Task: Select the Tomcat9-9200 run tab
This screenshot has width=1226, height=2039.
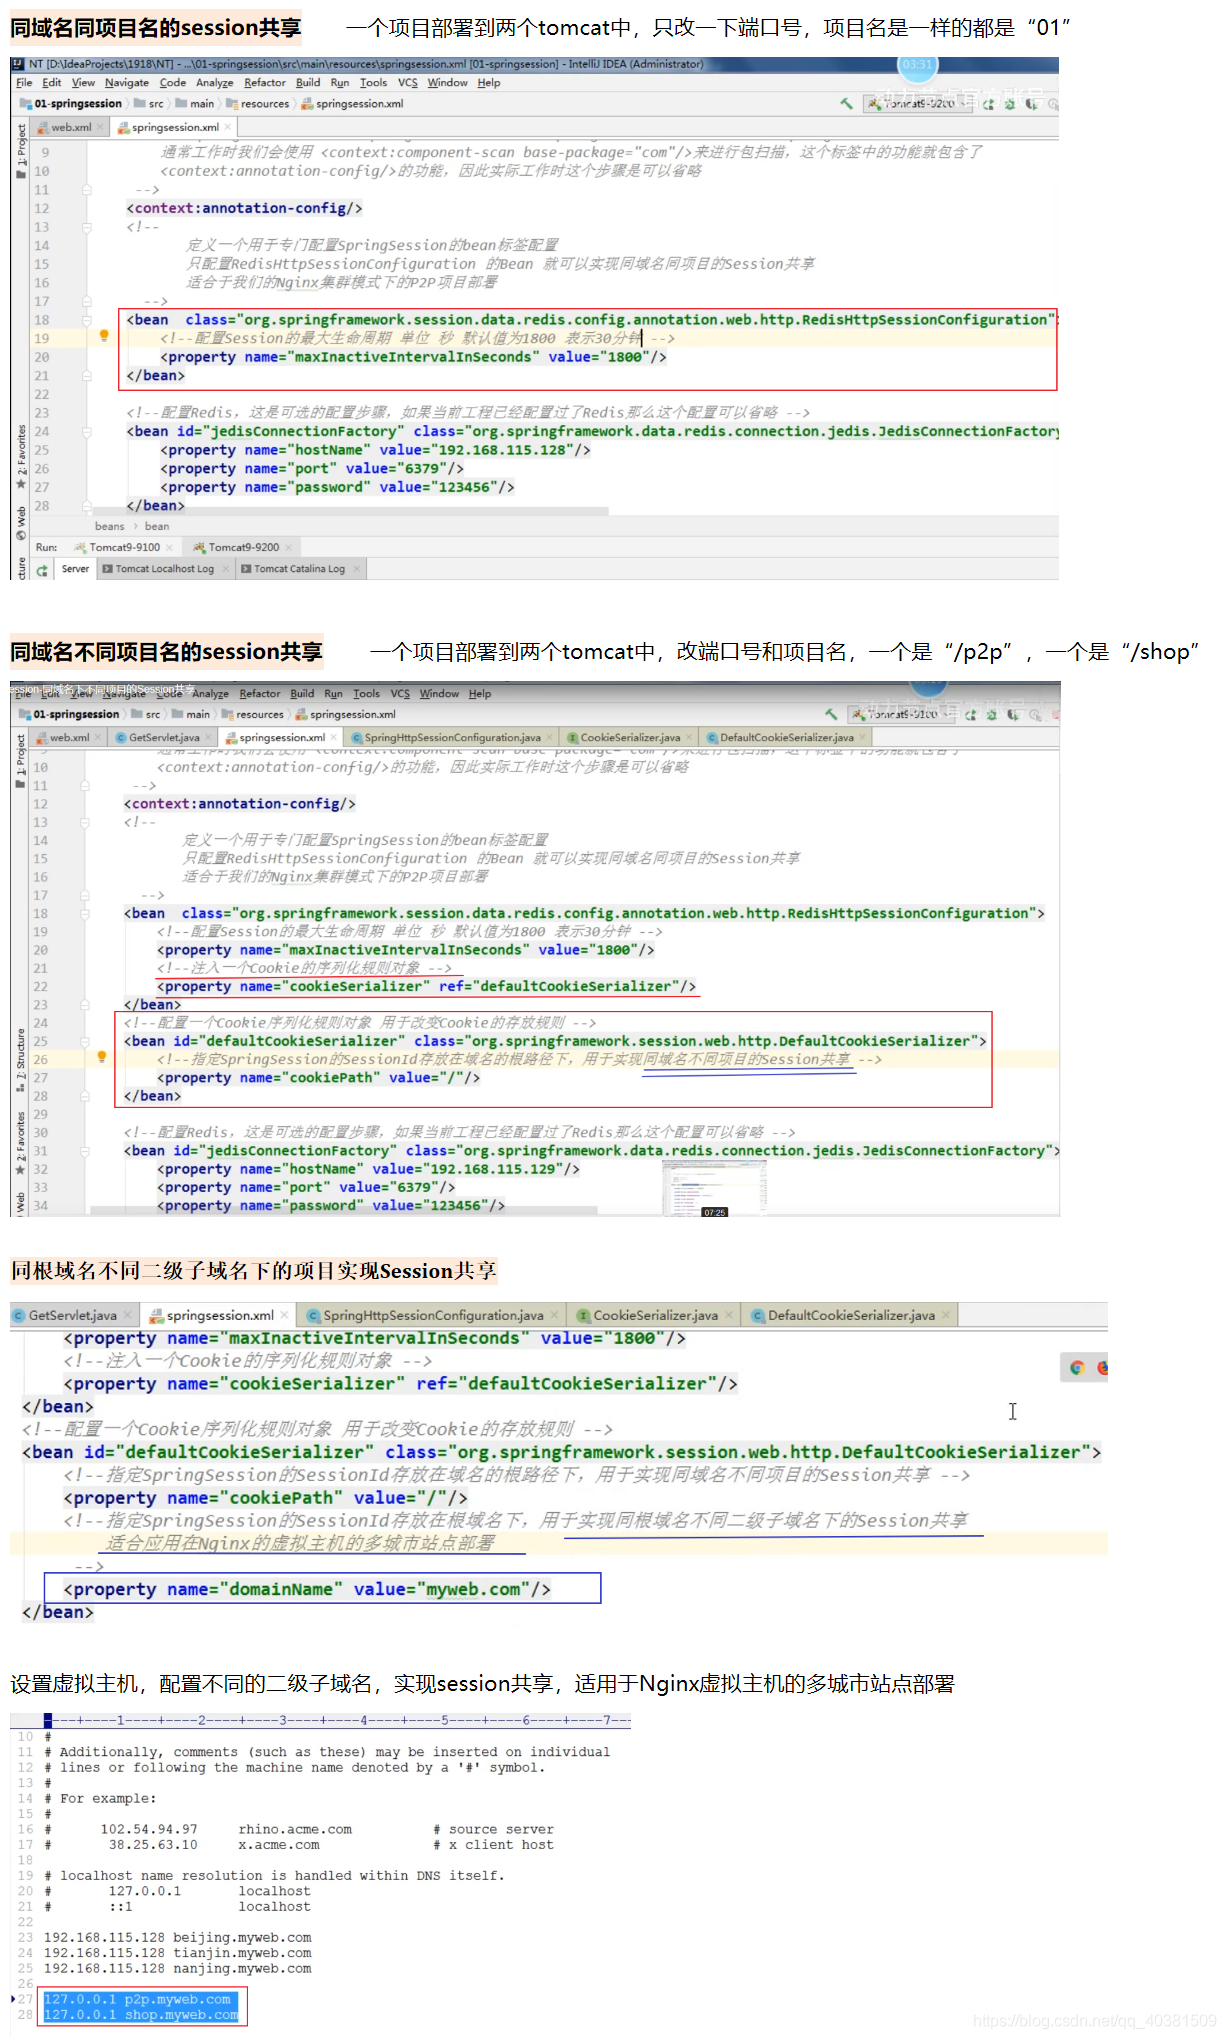Action: (243, 547)
